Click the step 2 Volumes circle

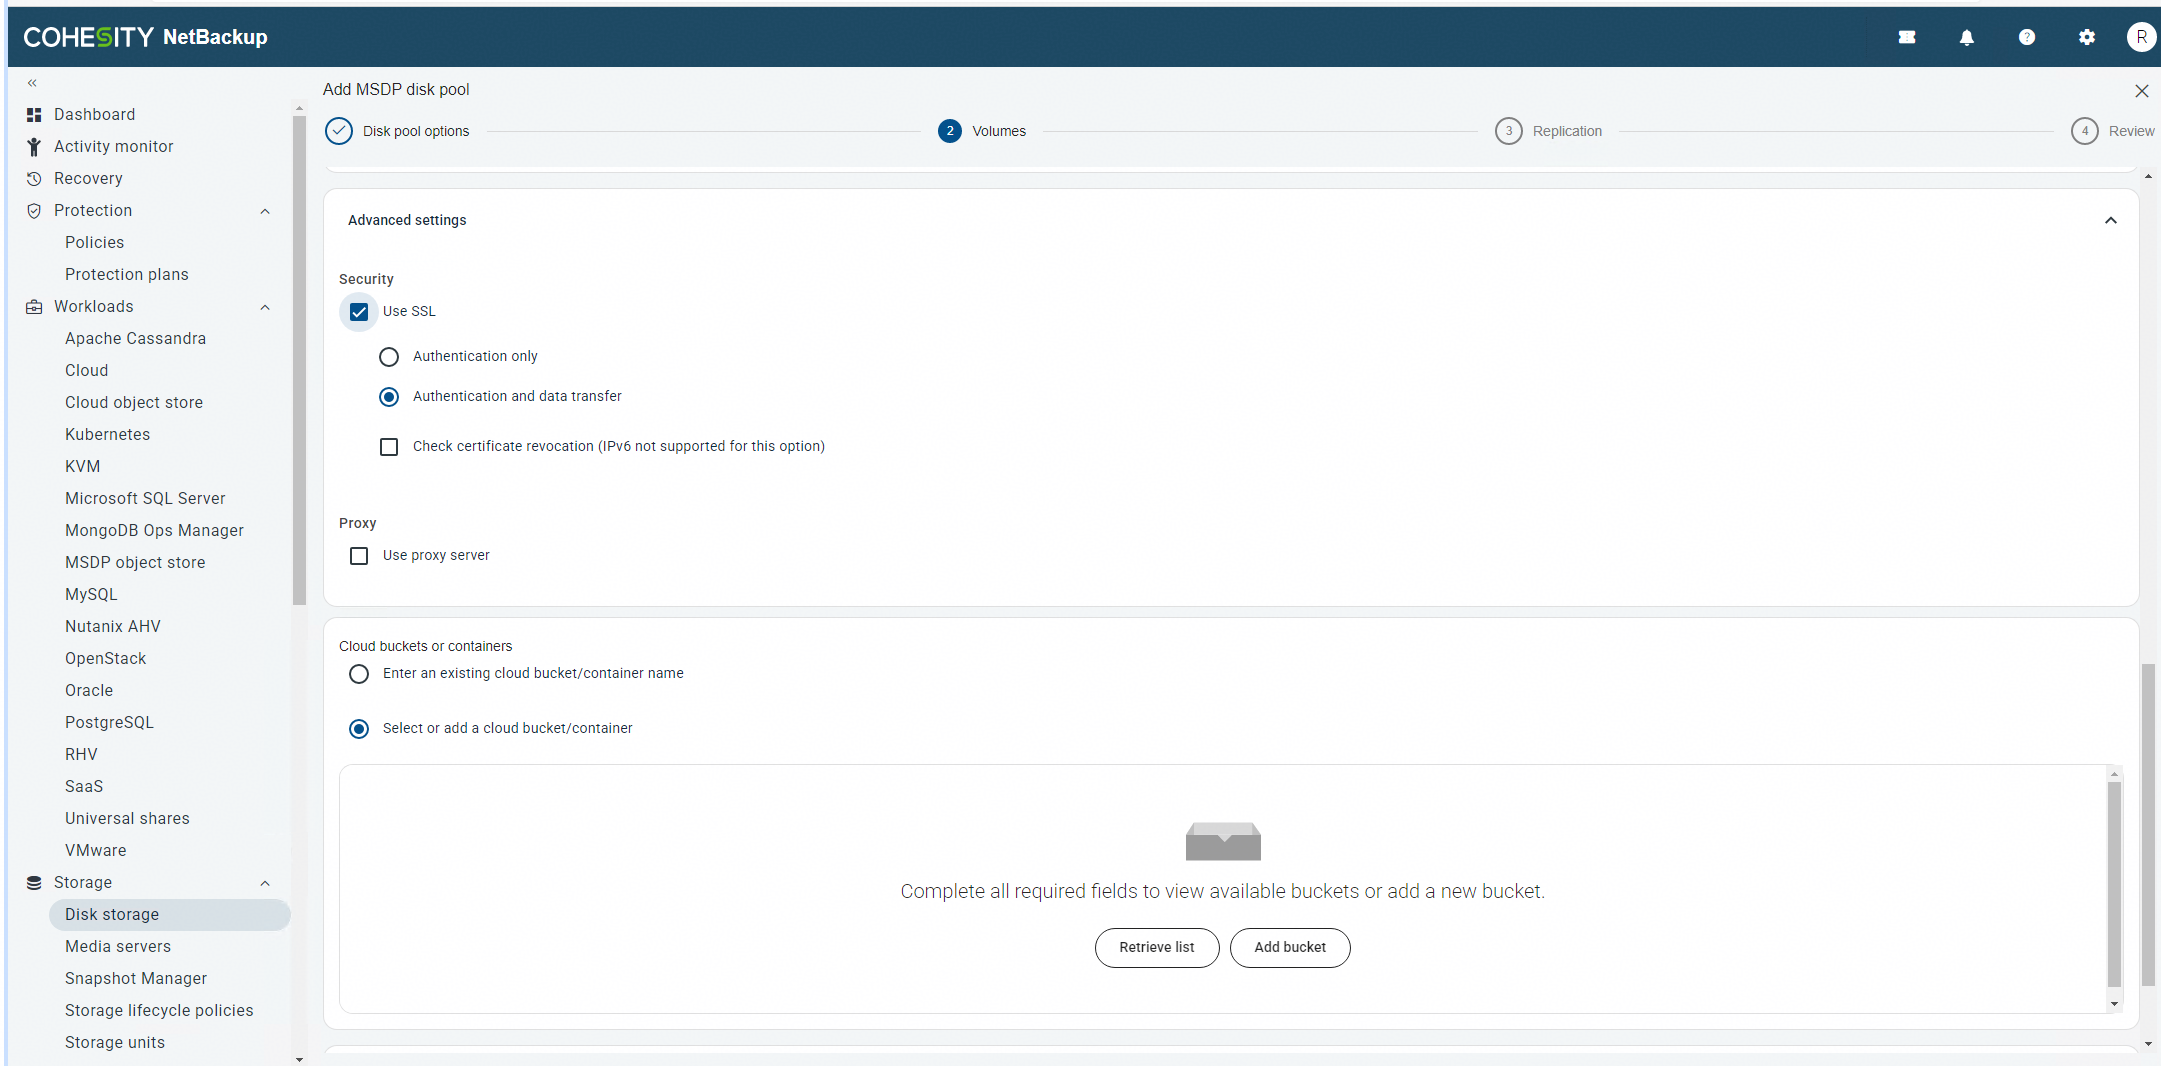[x=949, y=131]
